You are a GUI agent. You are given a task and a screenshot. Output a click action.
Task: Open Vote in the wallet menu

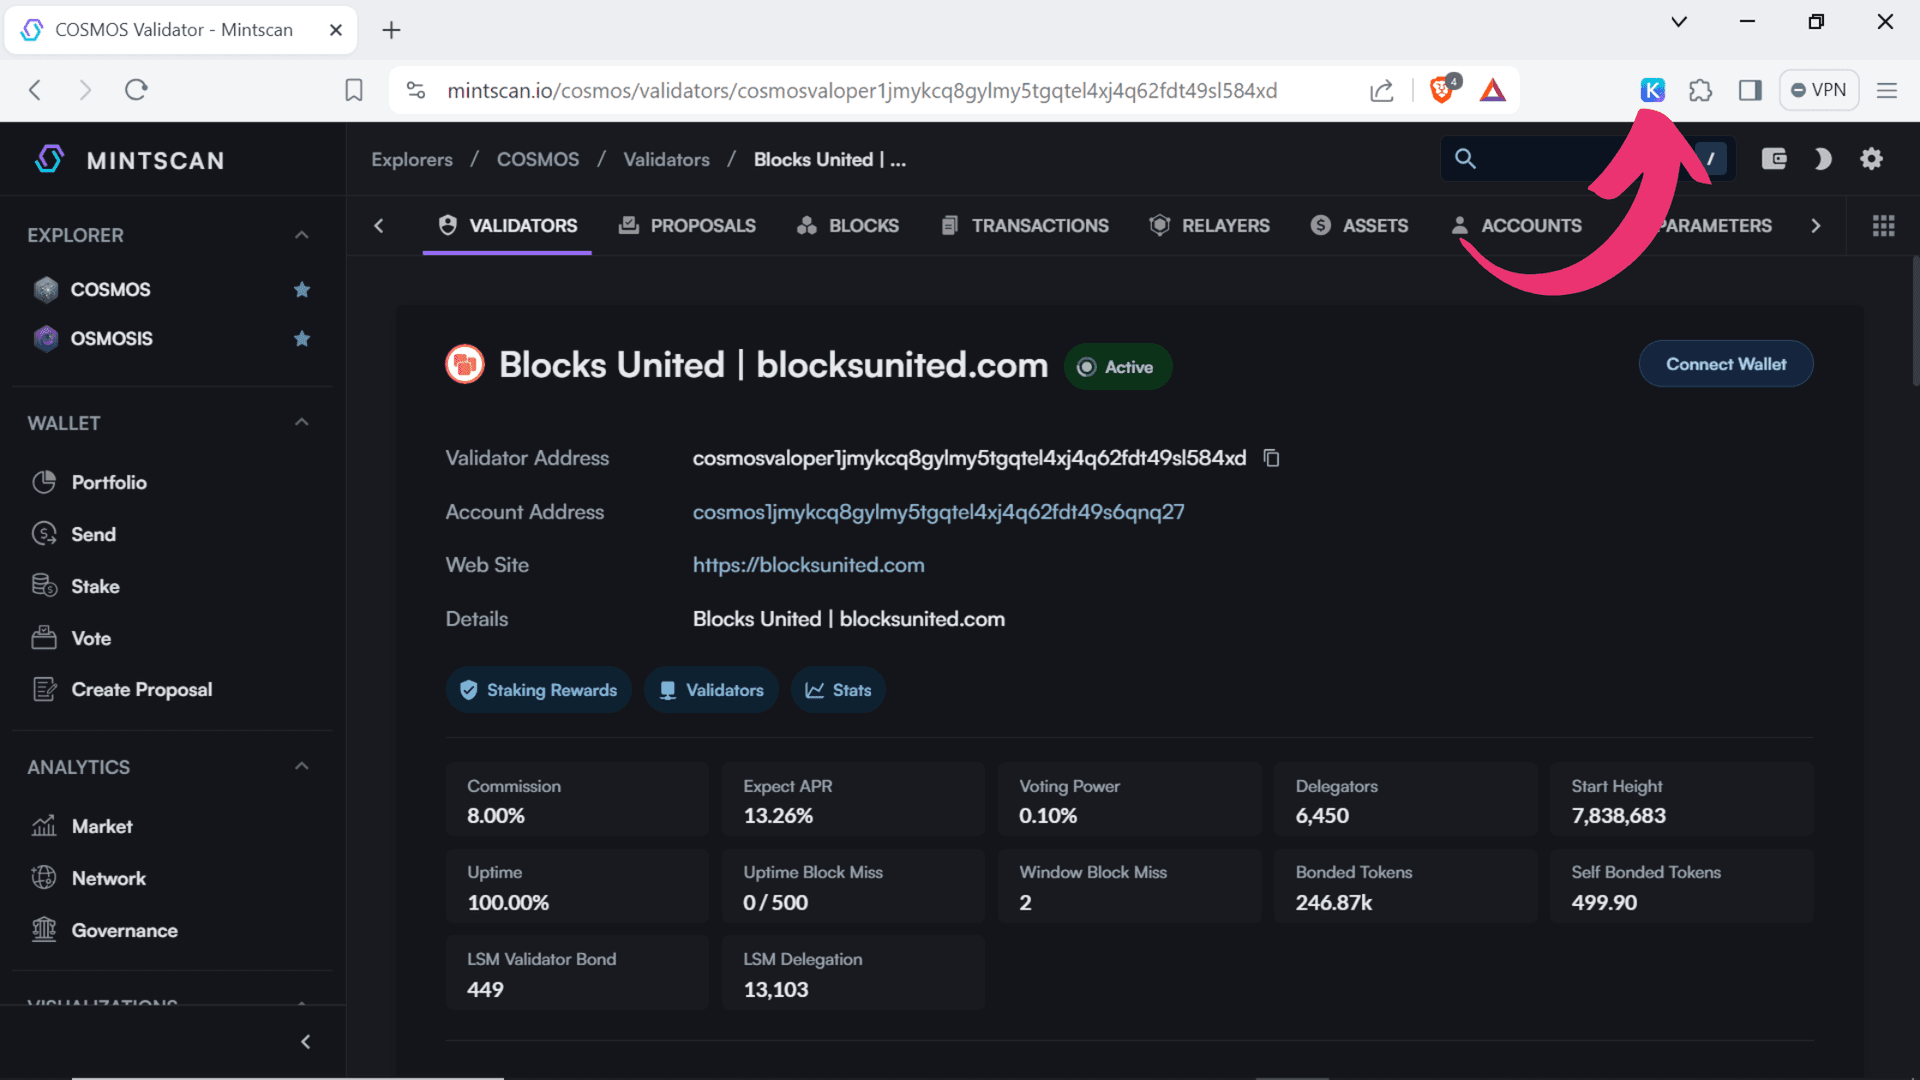pos(91,639)
